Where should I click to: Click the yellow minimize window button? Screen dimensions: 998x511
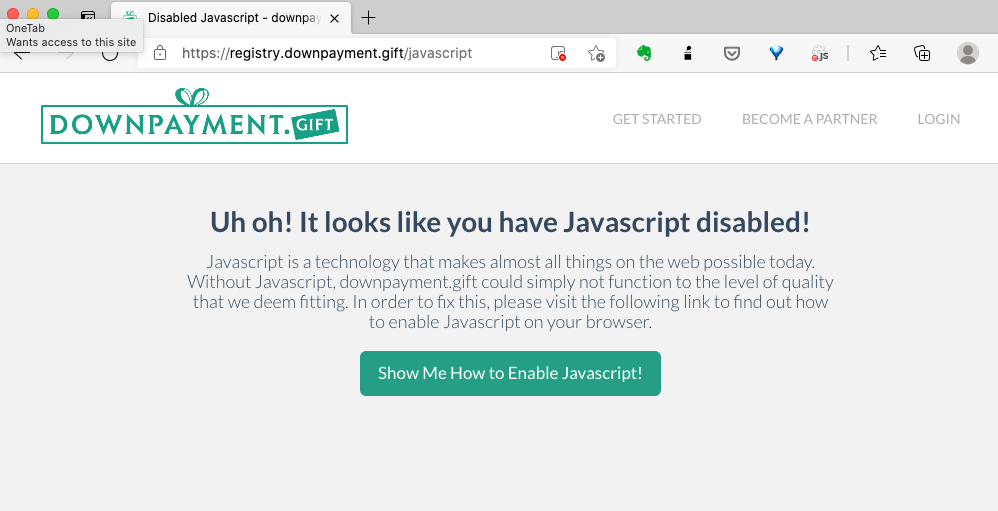33,14
